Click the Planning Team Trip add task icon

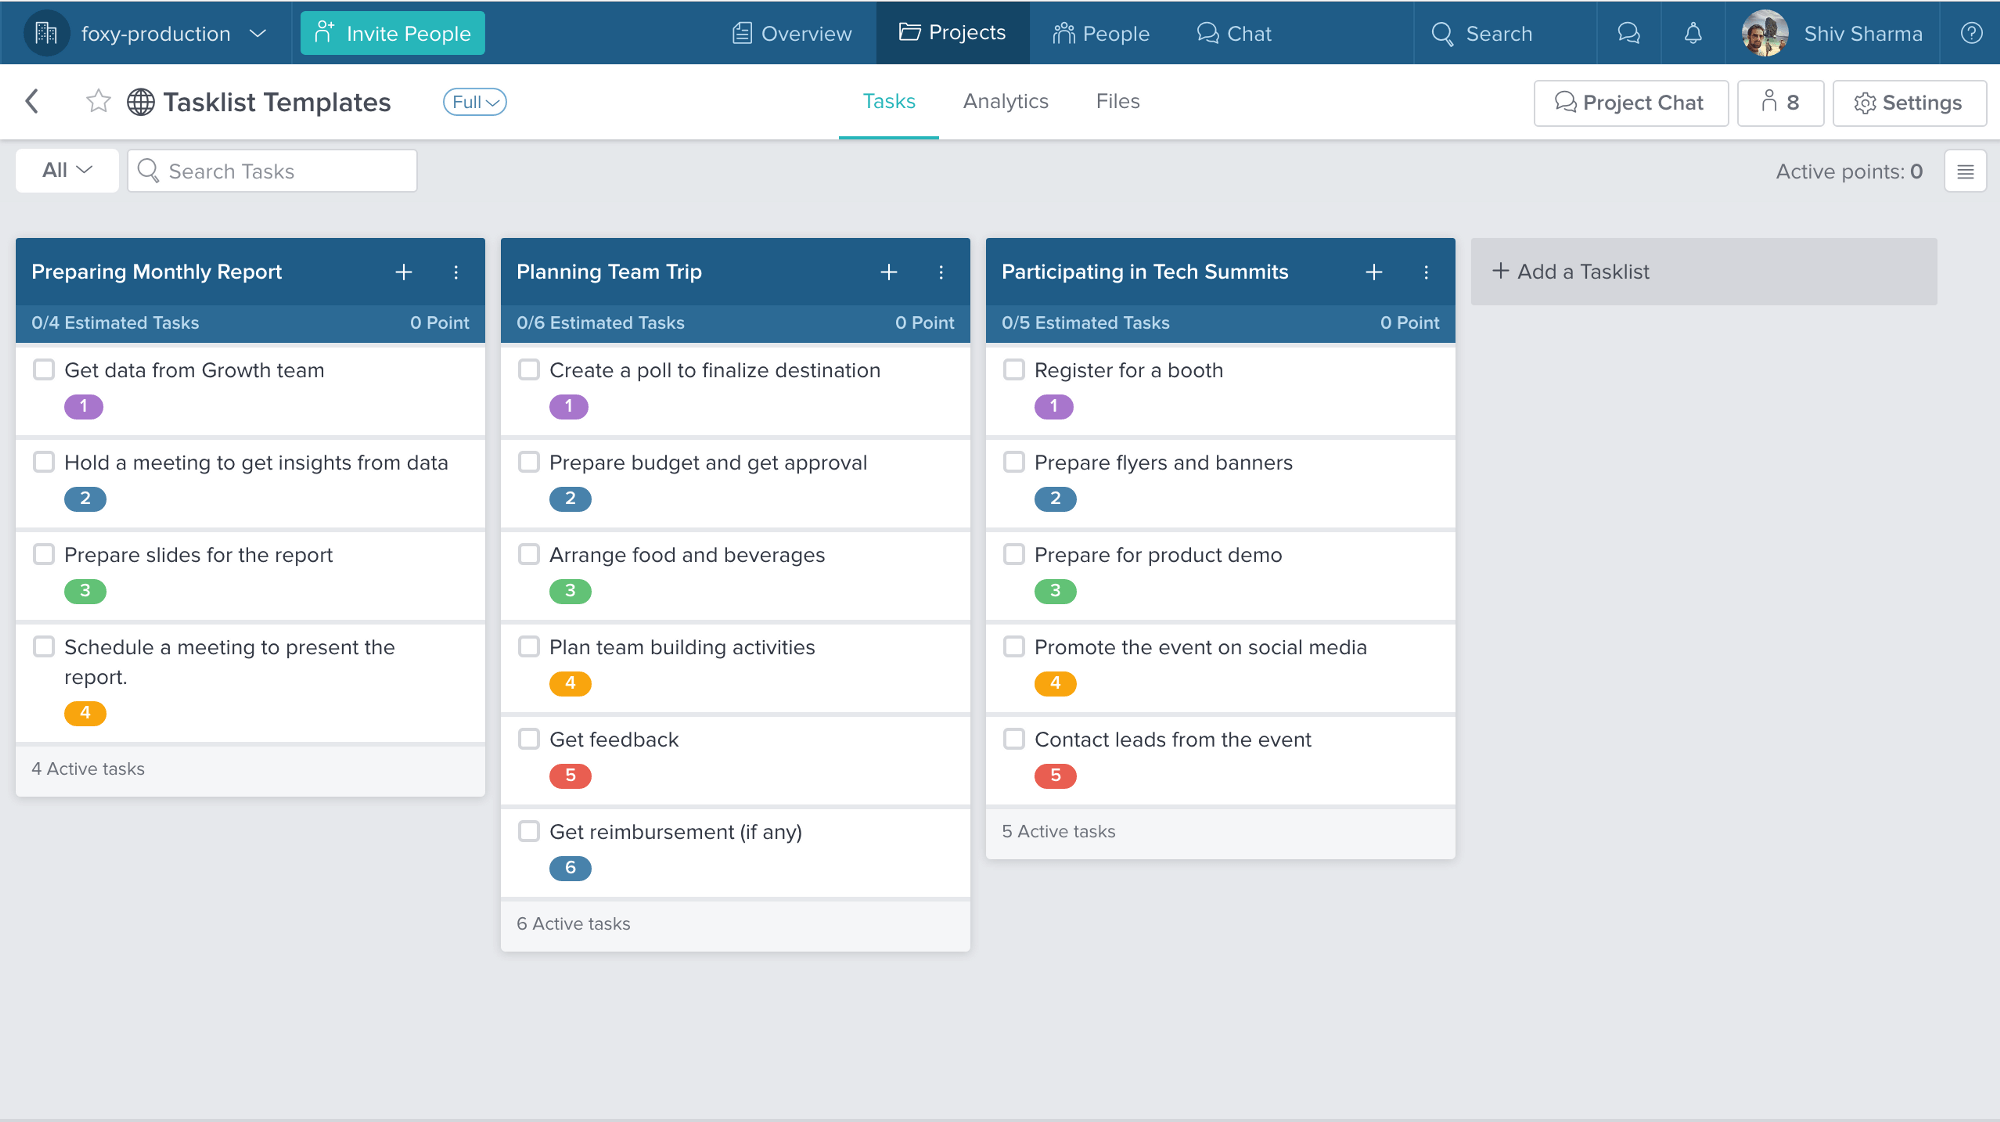point(889,271)
